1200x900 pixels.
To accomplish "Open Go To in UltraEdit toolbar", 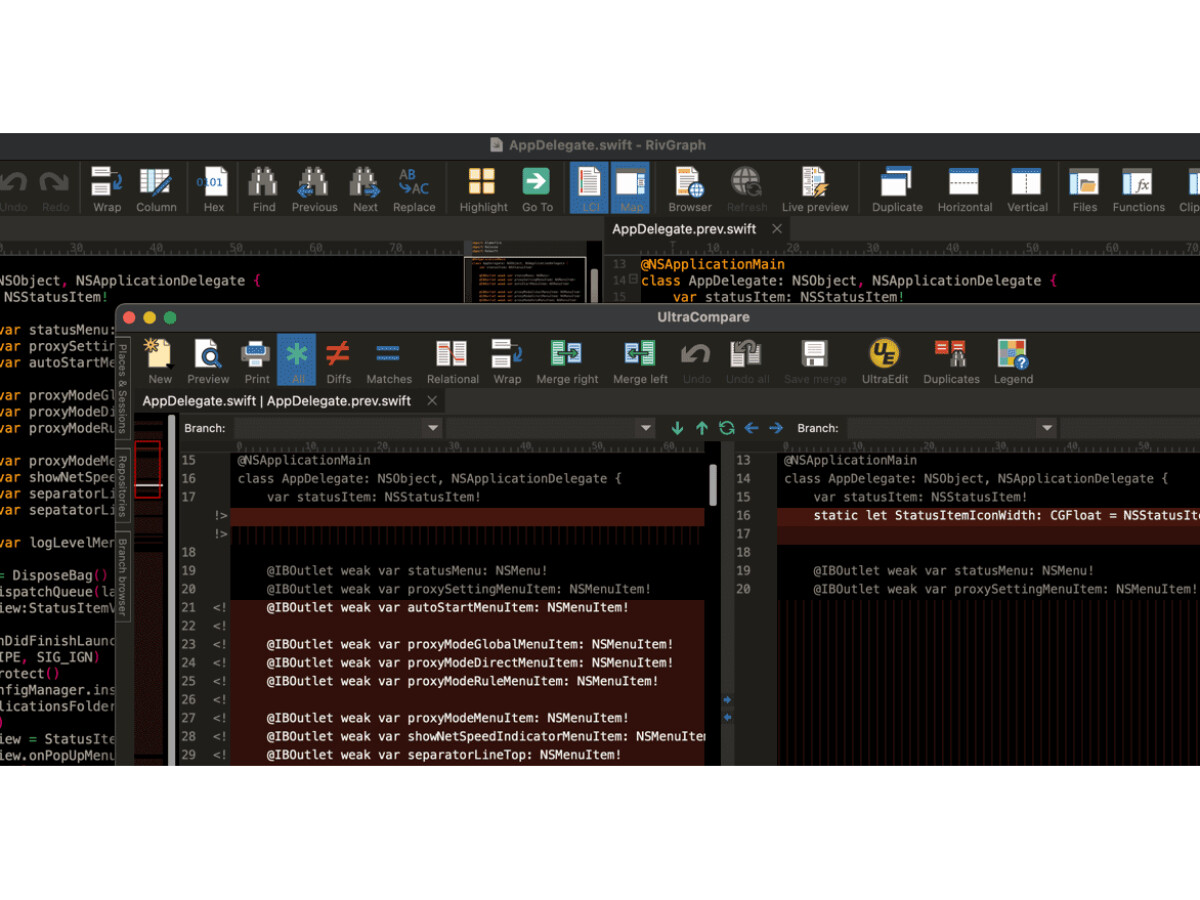I will 537,188.
